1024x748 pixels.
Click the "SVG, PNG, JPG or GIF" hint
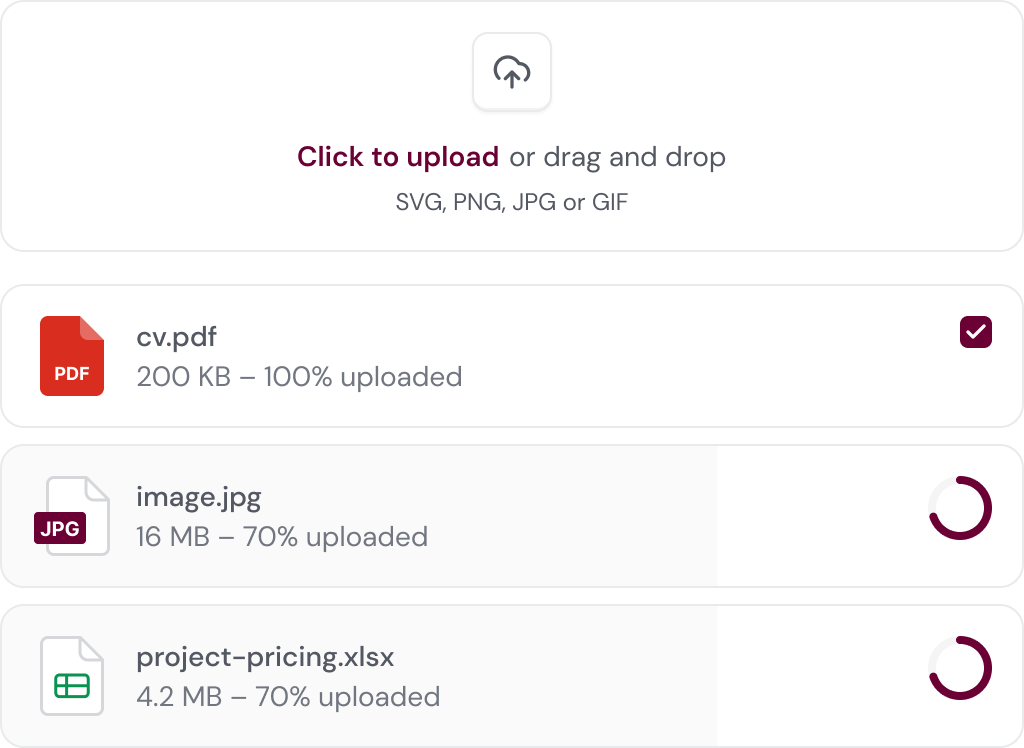512,202
